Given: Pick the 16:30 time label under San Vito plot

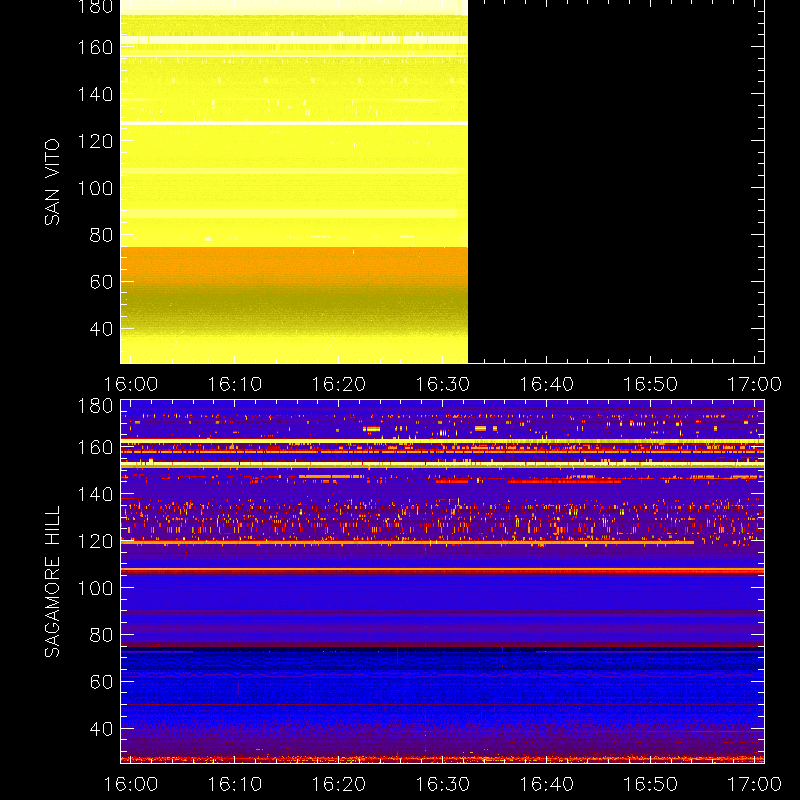Looking at the screenshot, I should (443, 384).
